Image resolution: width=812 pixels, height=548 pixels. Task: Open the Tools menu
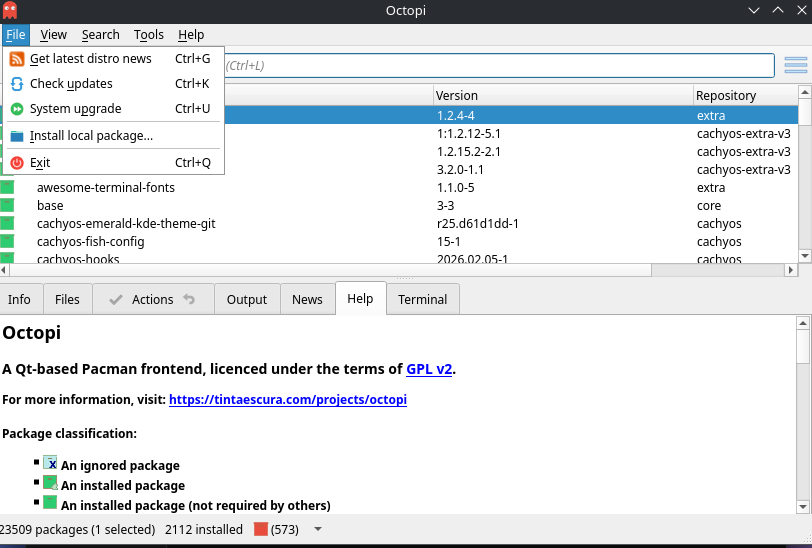[x=149, y=35]
